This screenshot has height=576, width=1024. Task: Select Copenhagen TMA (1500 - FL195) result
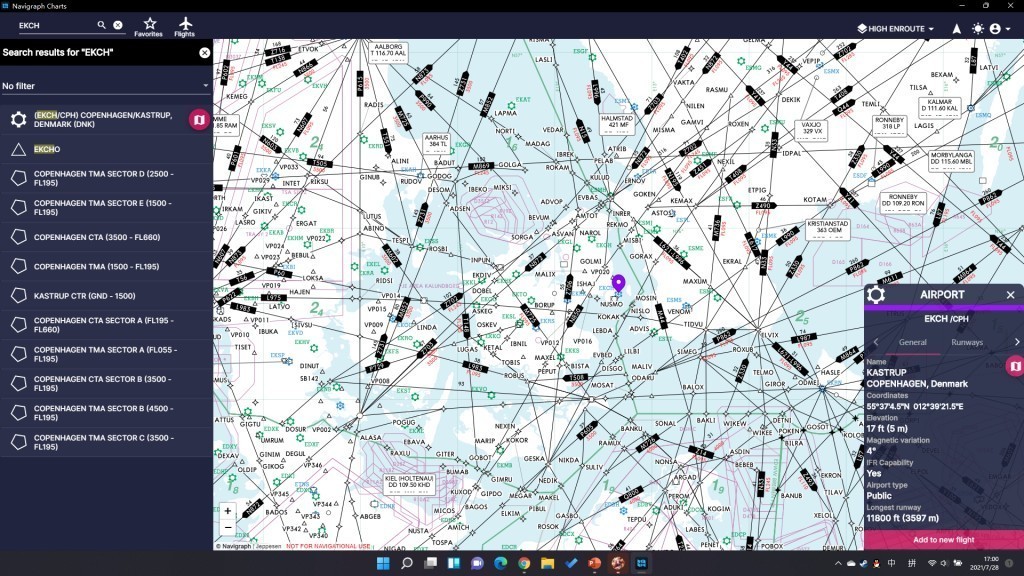coord(106,266)
